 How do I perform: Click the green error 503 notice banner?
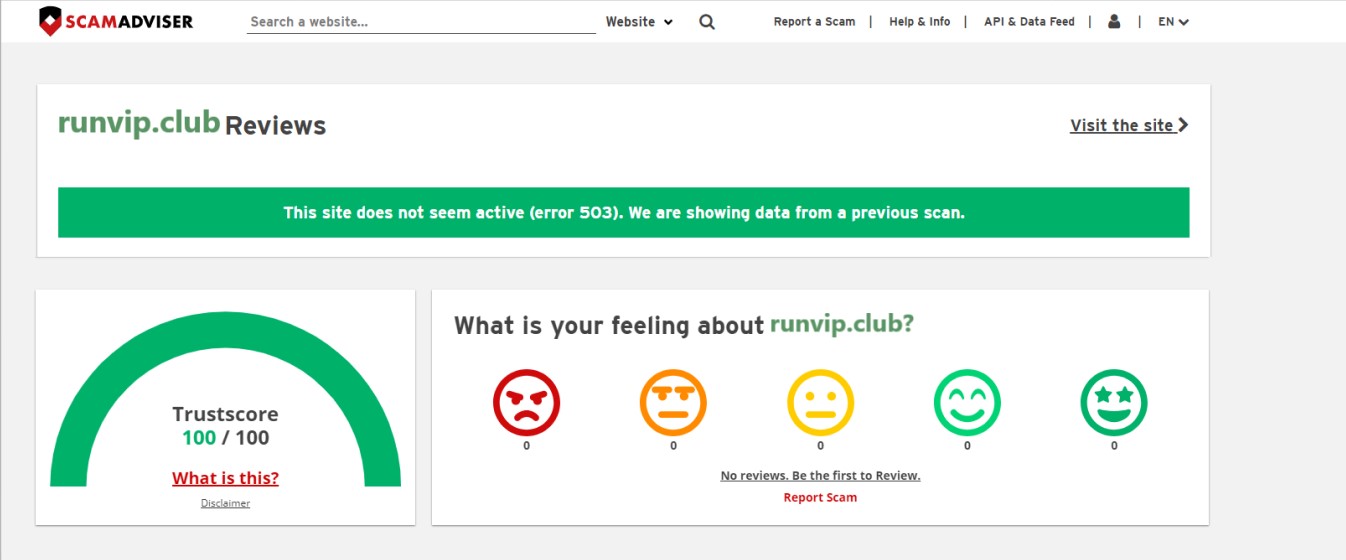[x=623, y=212]
